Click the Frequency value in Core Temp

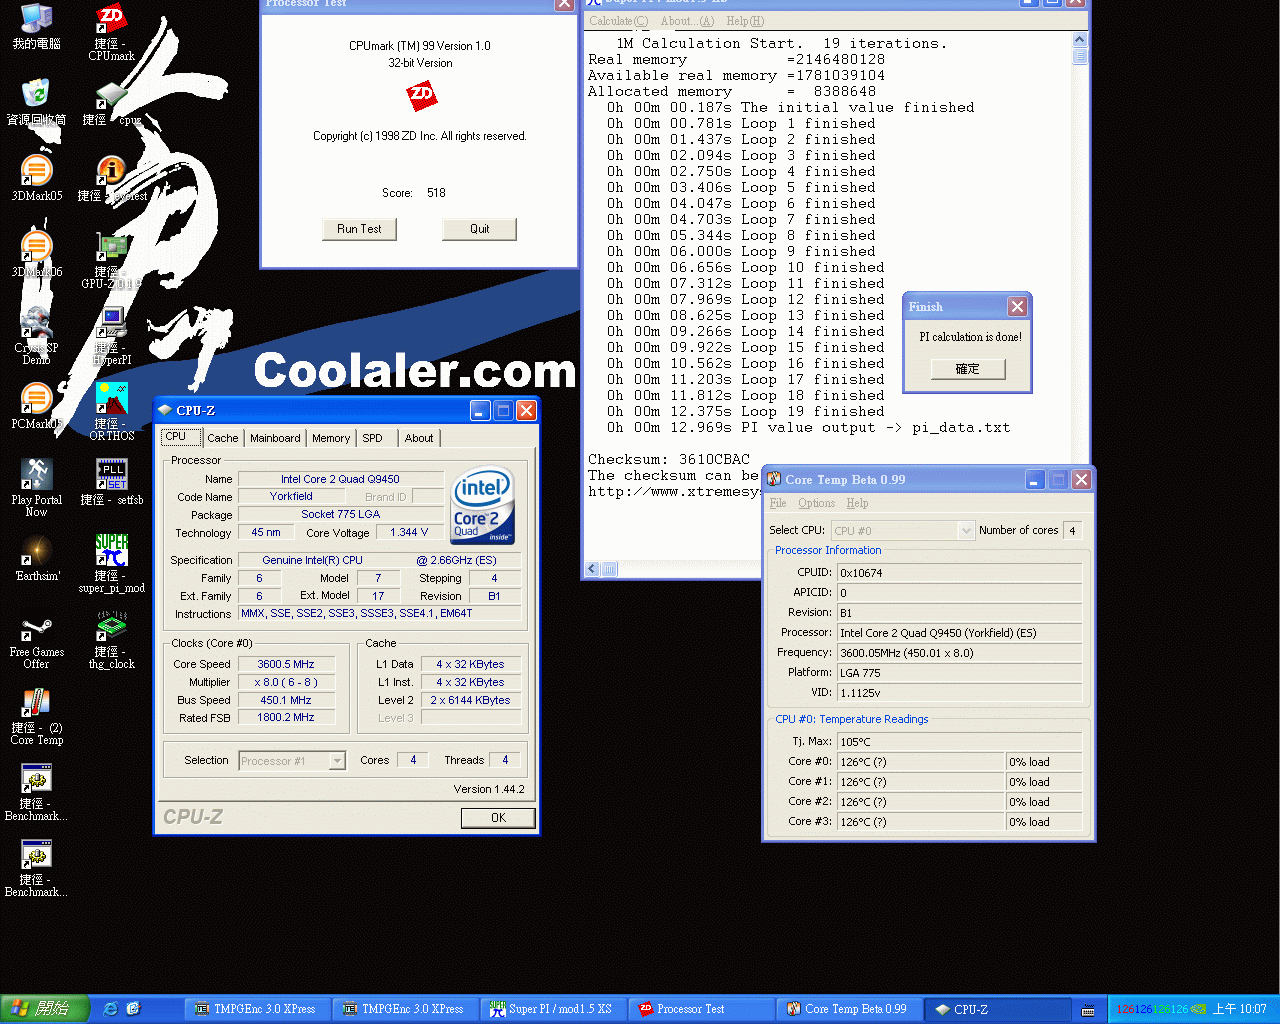[959, 653]
